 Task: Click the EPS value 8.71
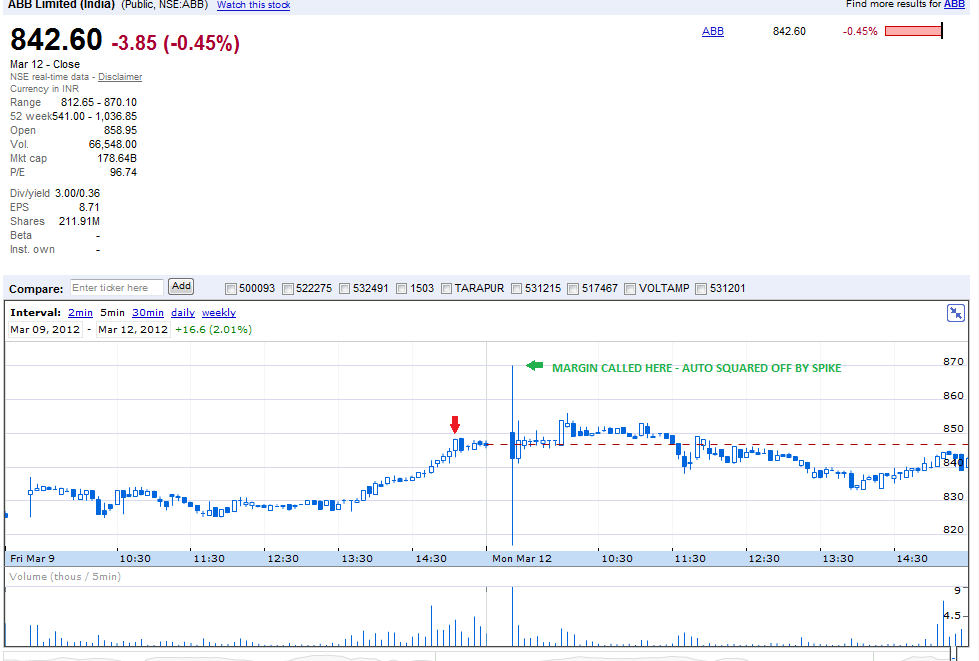pyautogui.click(x=89, y=207)
